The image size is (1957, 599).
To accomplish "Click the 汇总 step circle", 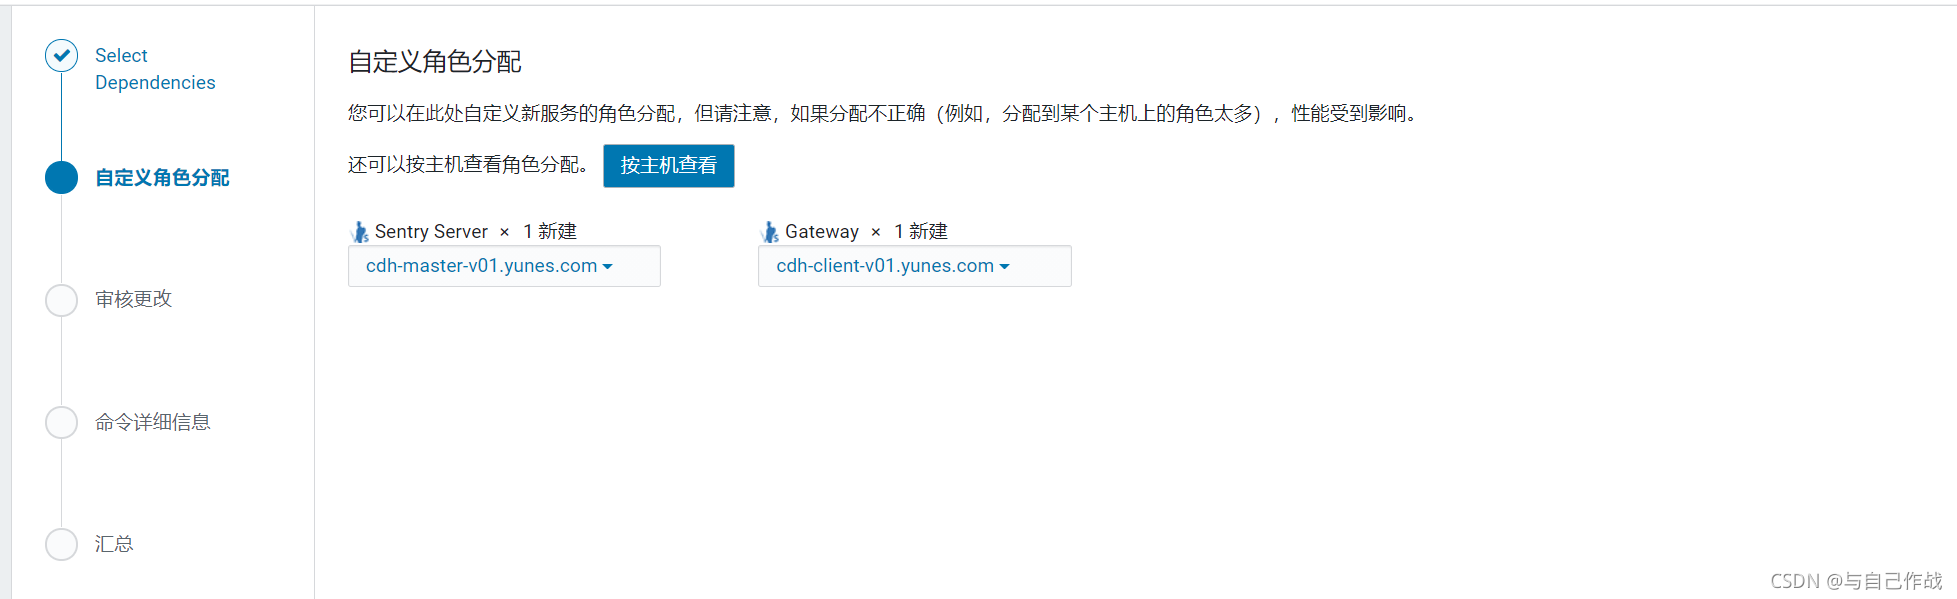I will (61, 544).
